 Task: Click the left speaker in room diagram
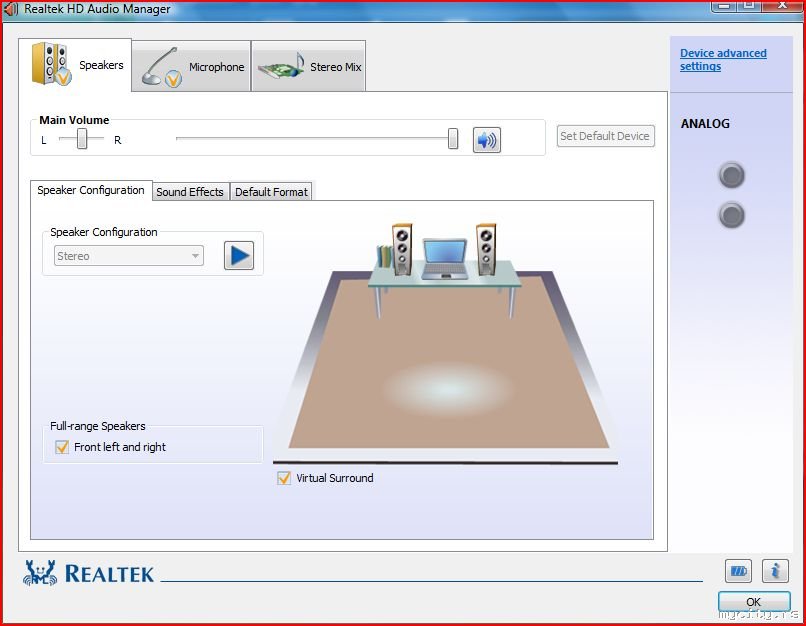401,249
